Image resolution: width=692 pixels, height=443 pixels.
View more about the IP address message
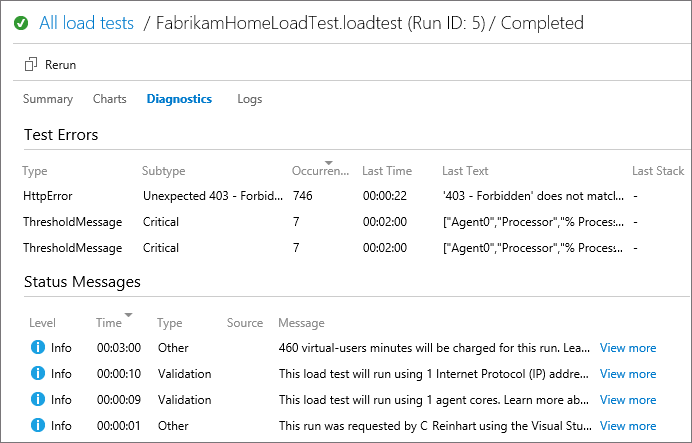point(628,374)
